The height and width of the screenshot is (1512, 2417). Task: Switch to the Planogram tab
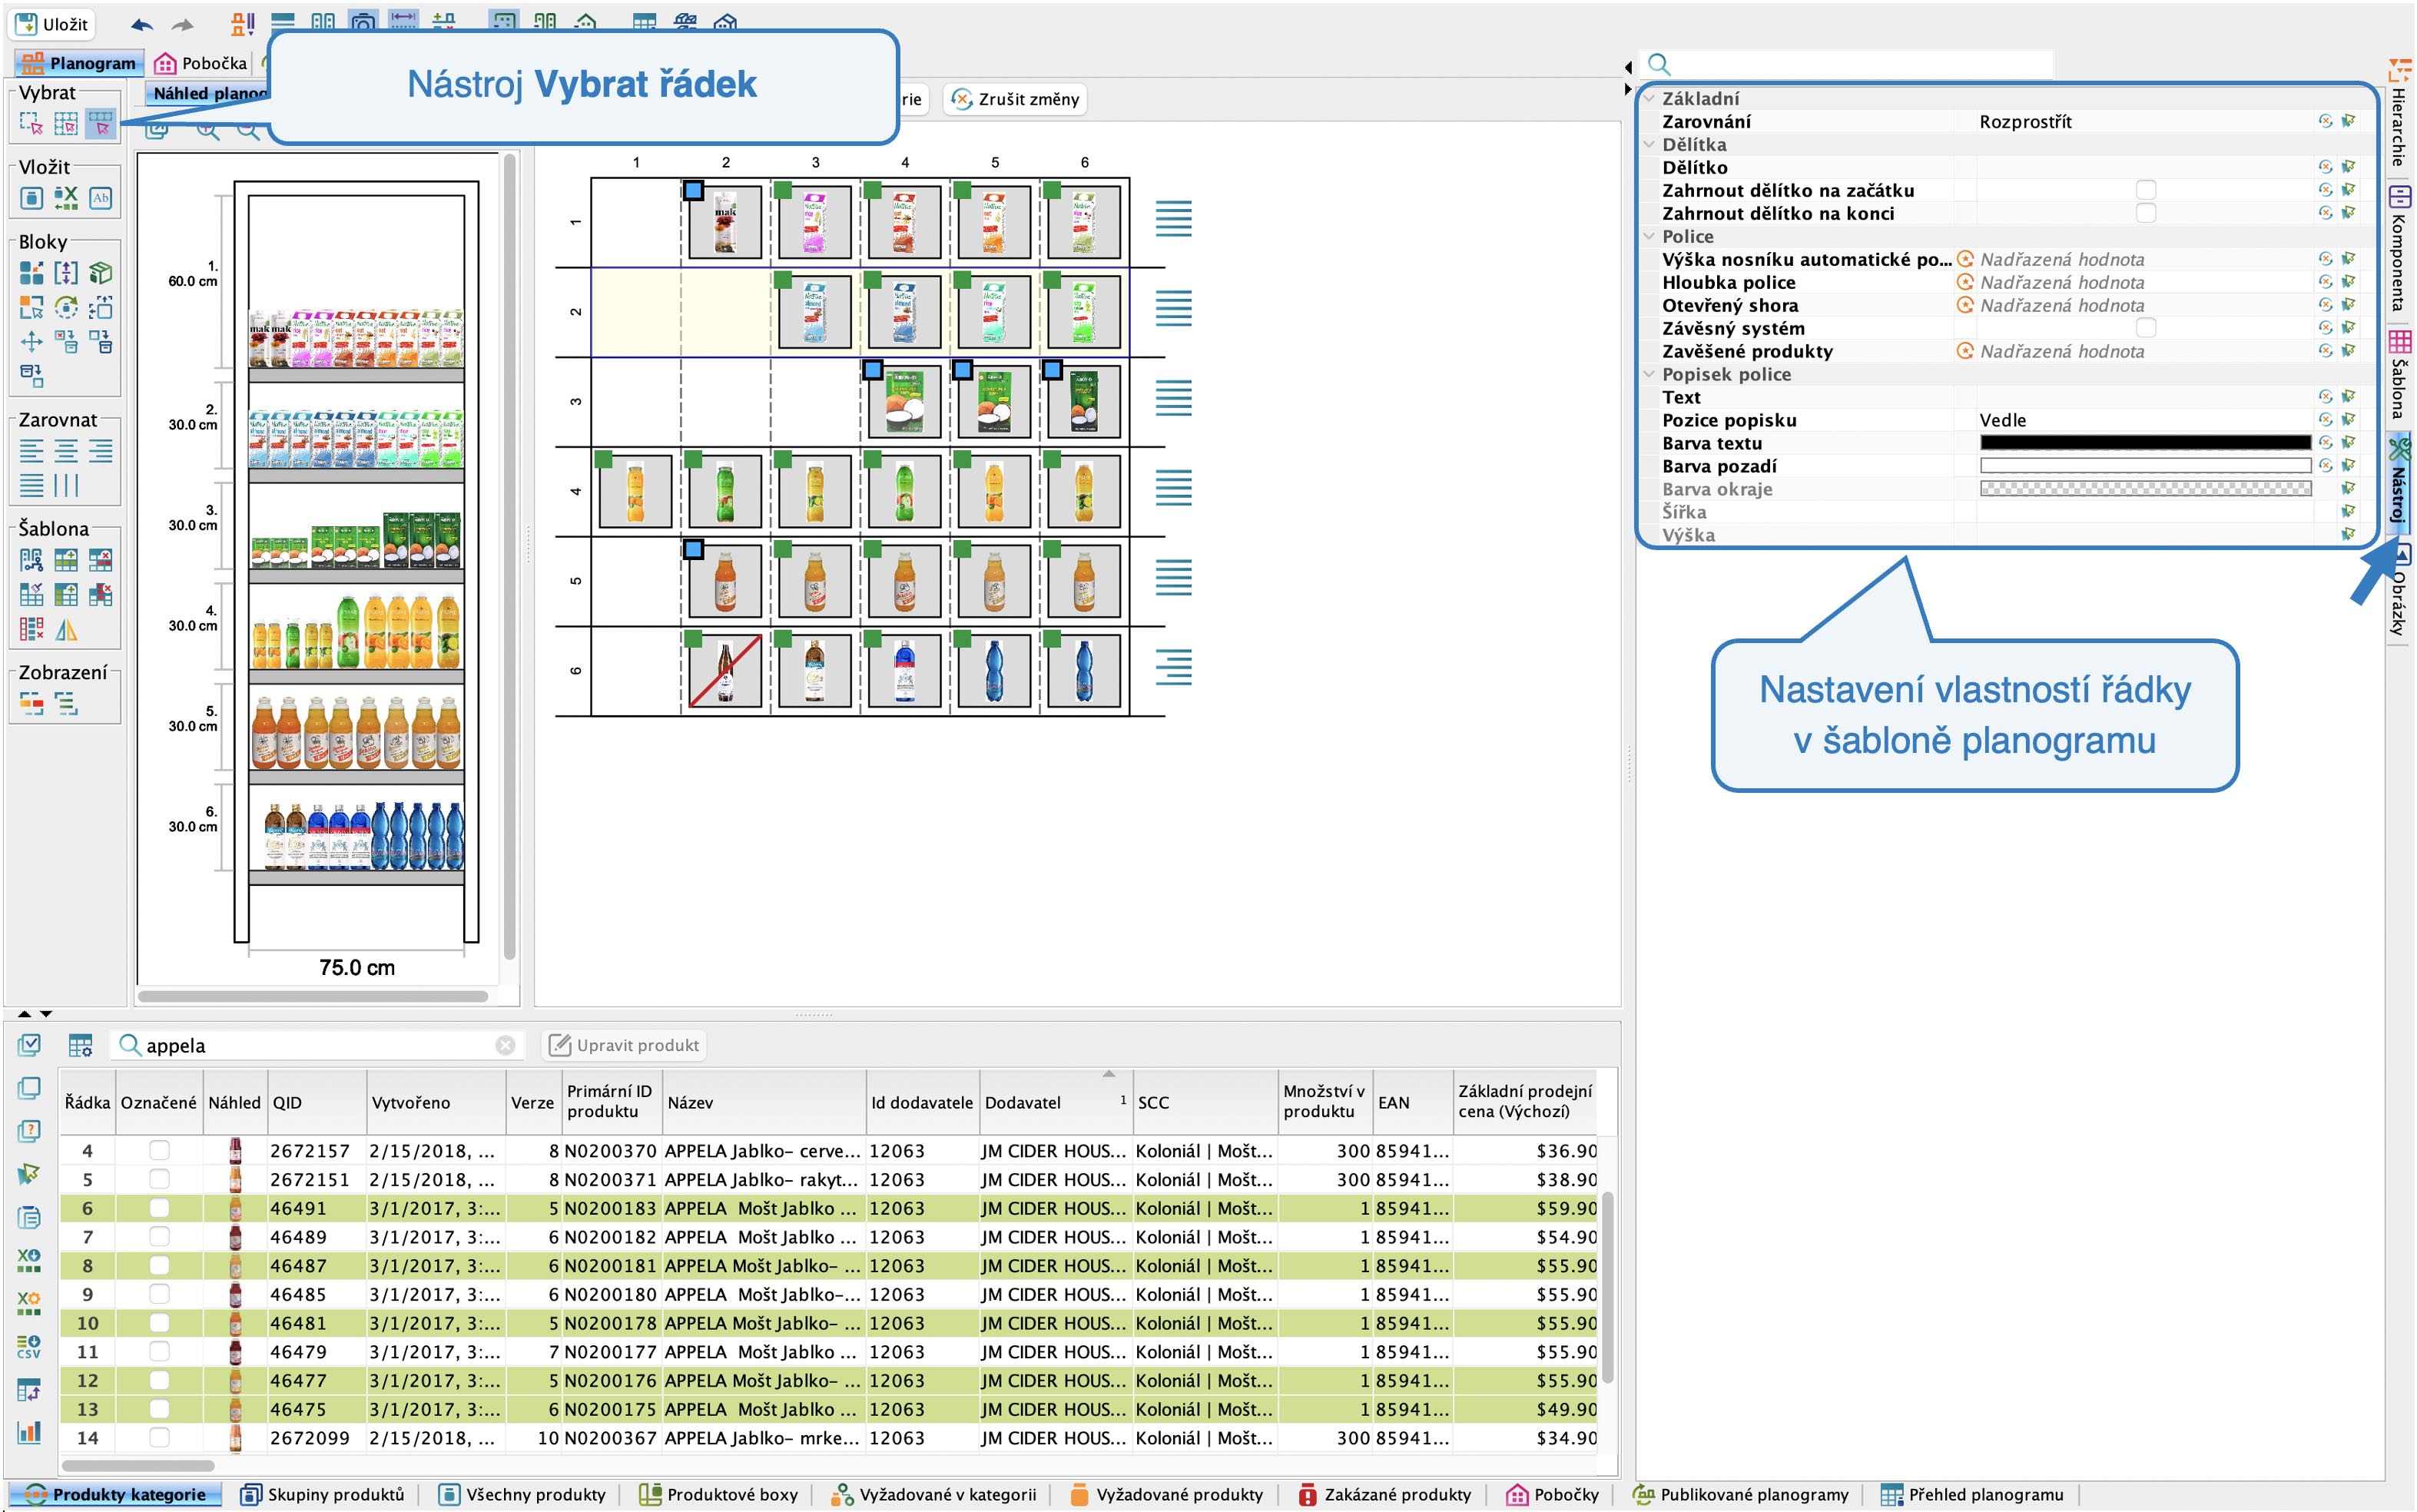[78, 63]
